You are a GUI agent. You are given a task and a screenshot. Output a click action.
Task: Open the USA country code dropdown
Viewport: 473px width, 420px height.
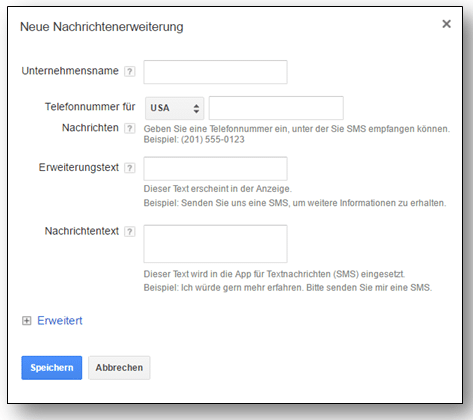point(175,108)
